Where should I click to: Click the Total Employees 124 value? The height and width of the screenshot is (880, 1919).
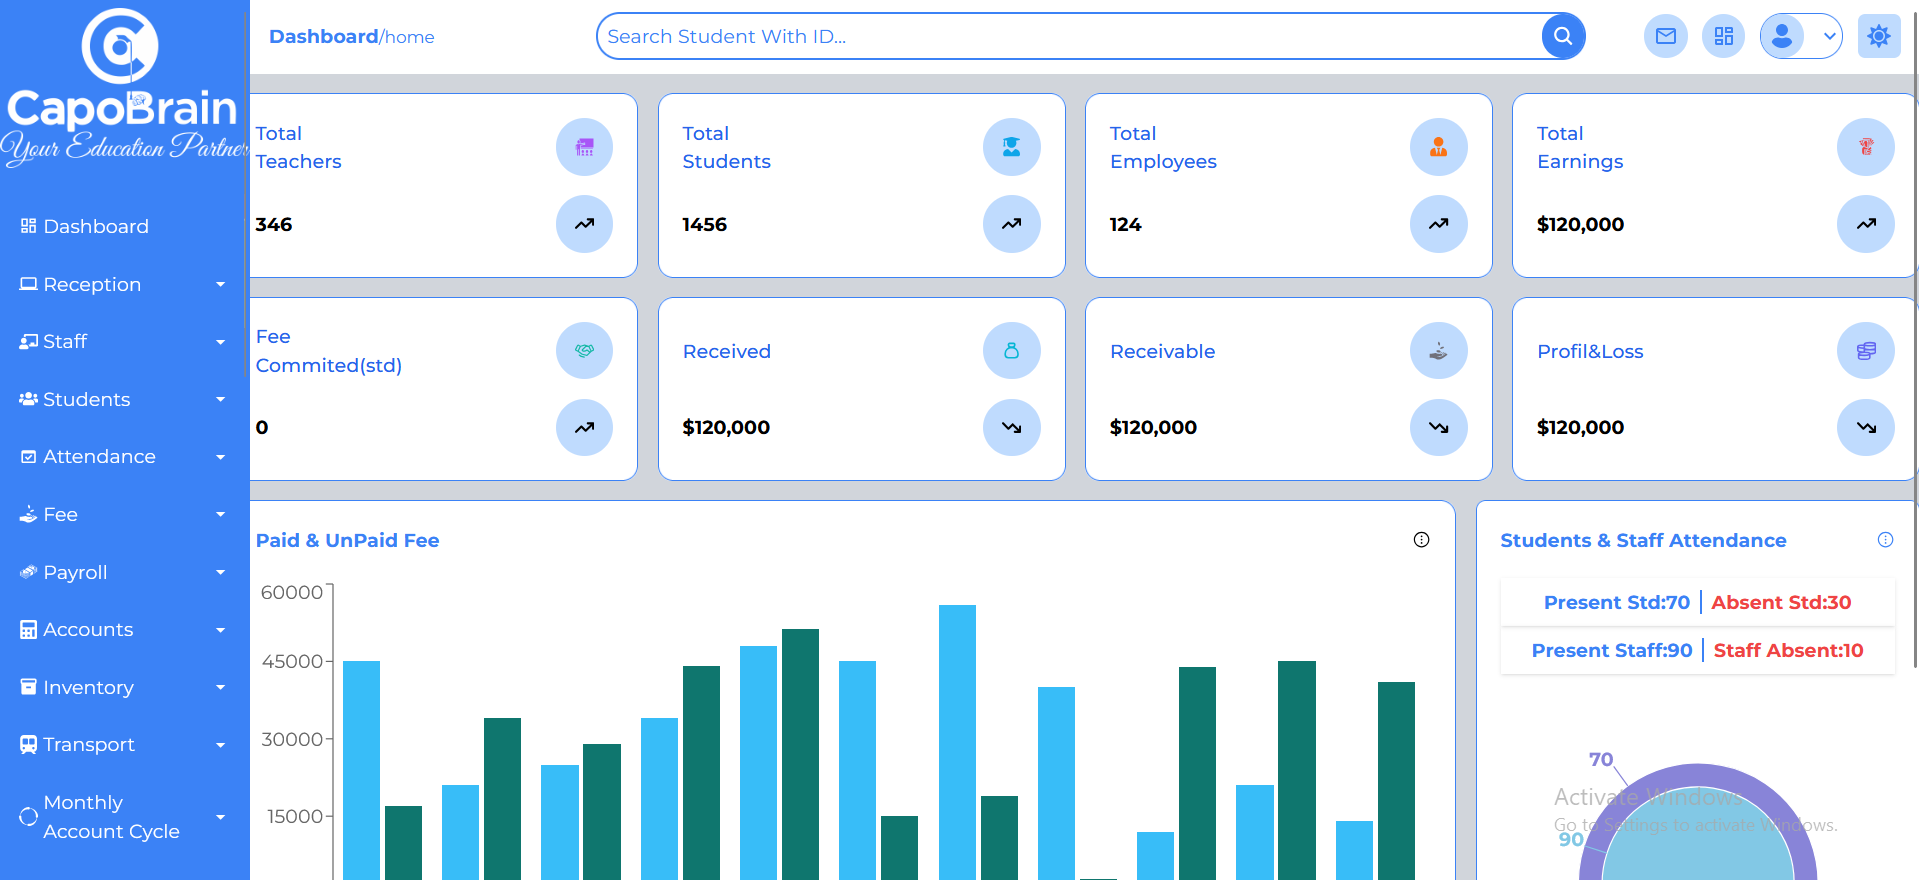1125,225
